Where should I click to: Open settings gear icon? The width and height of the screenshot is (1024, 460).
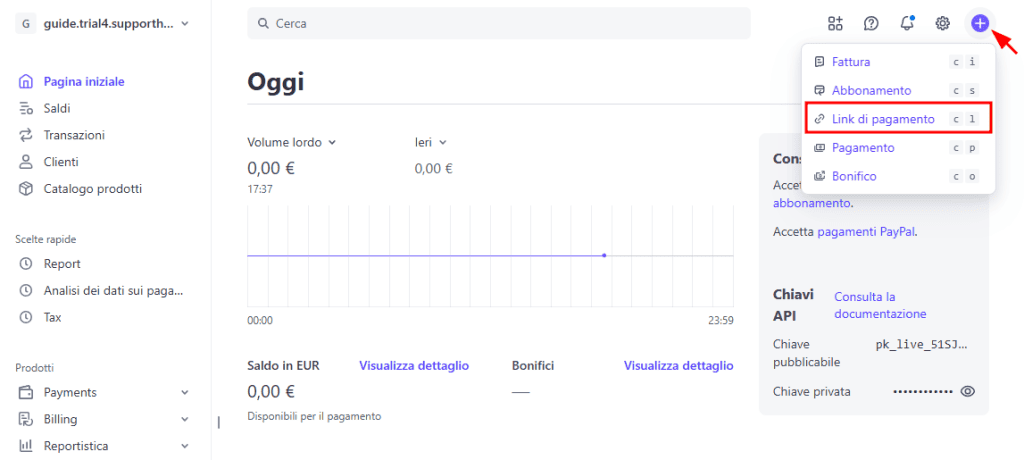tap(942, 24)
